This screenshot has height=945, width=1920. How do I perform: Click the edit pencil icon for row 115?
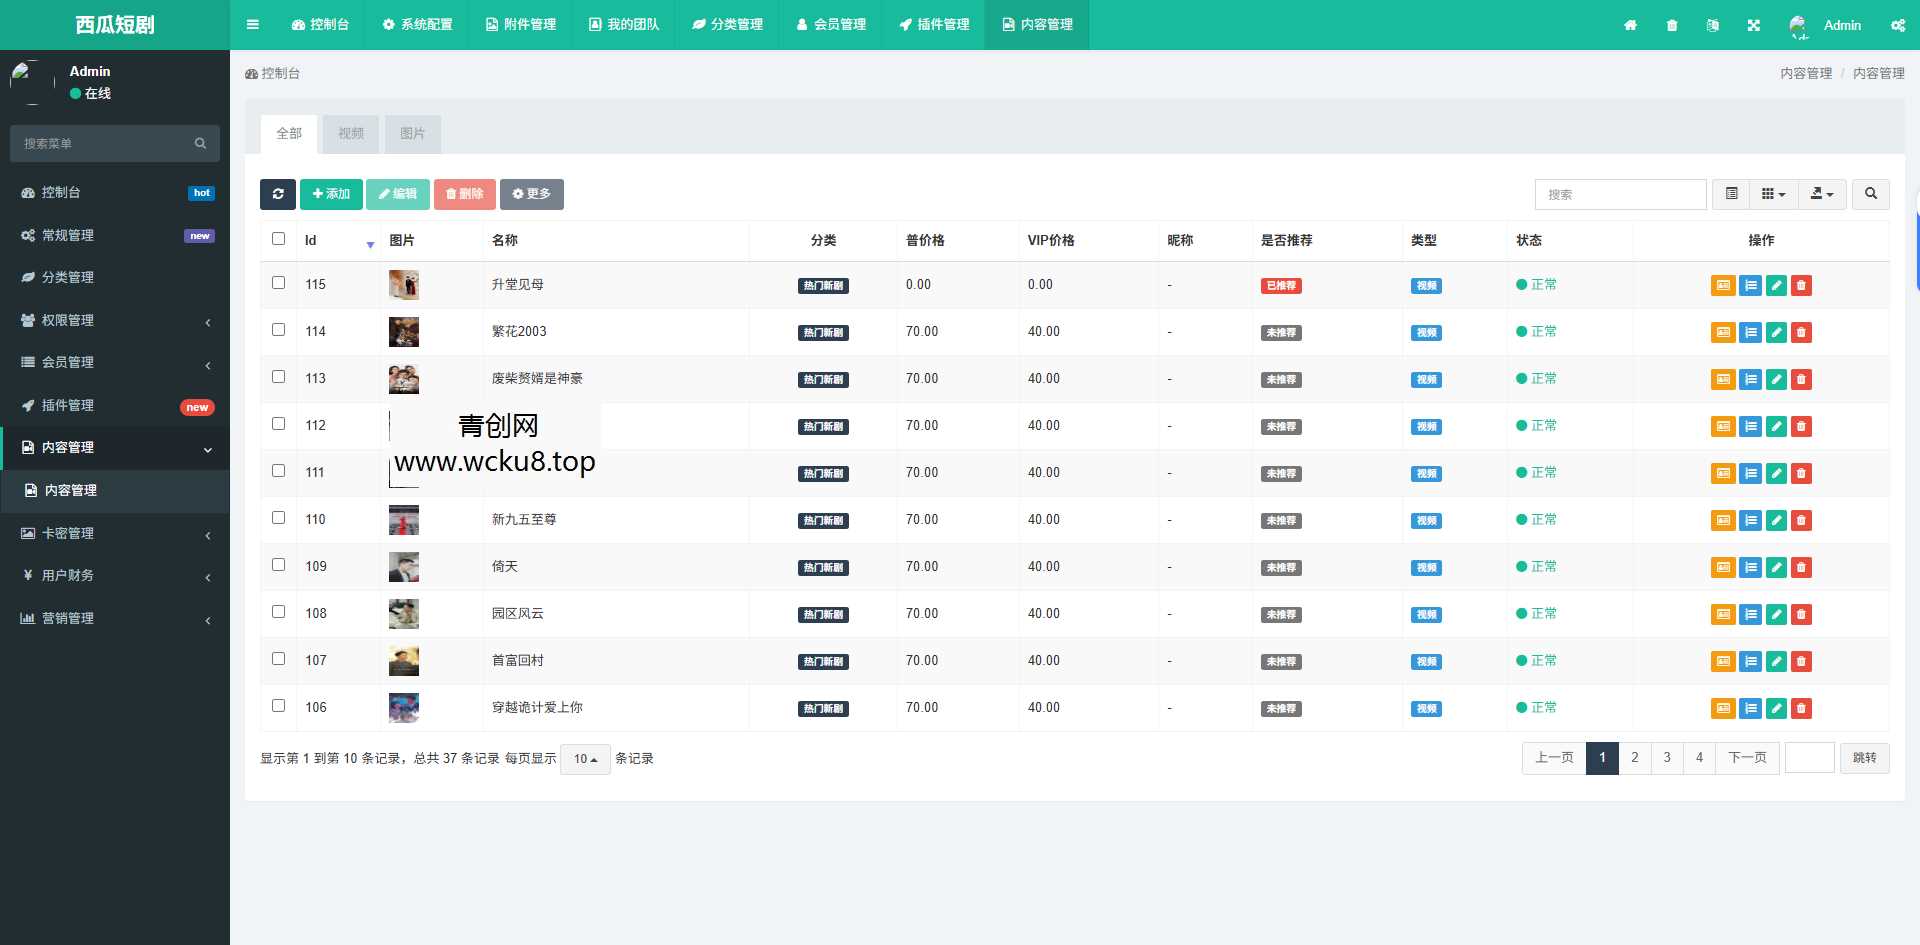coord(1776,285)
